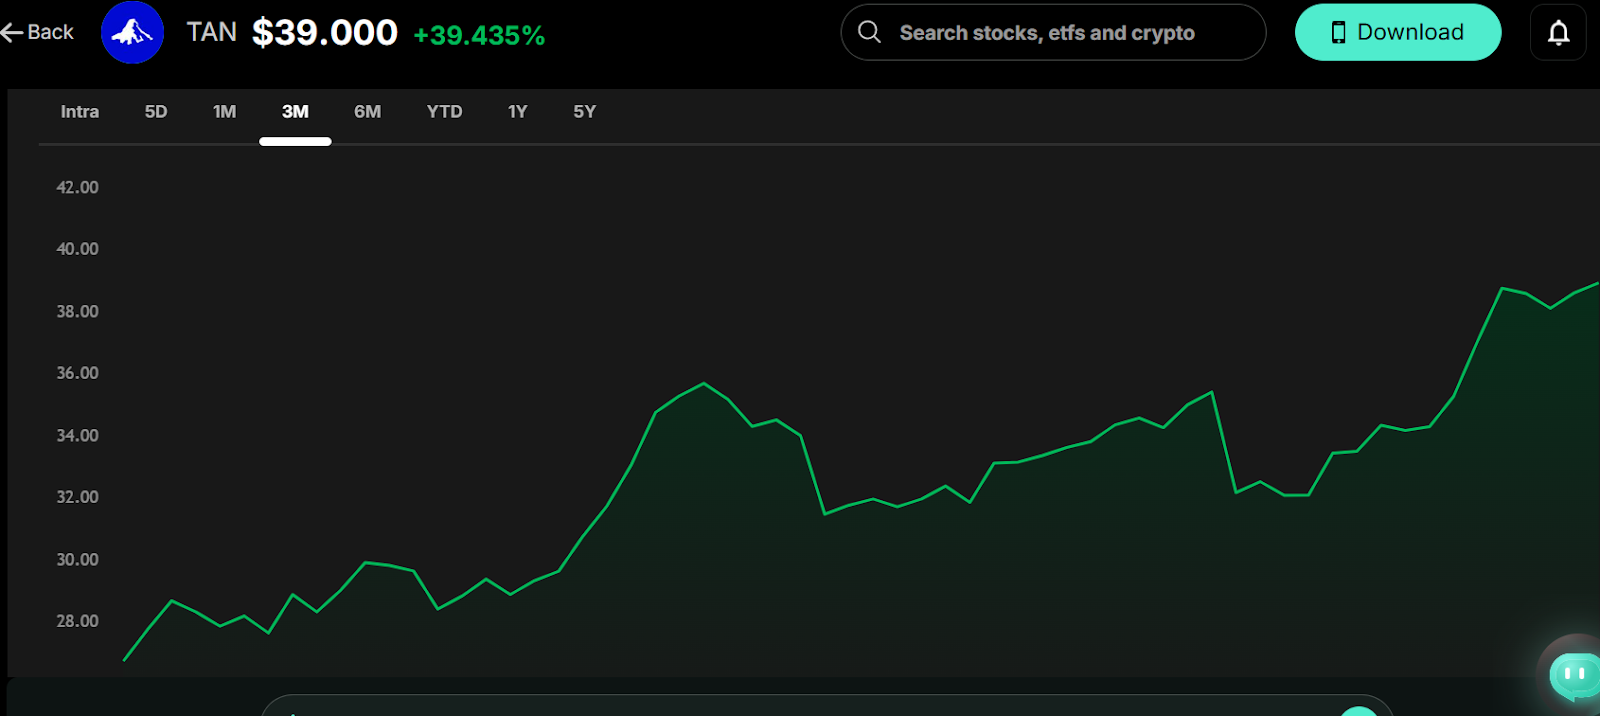Screen dimensions: 1600x716
Task: Click the 42.00 y-axis label
Action: [x=77, y=187]
